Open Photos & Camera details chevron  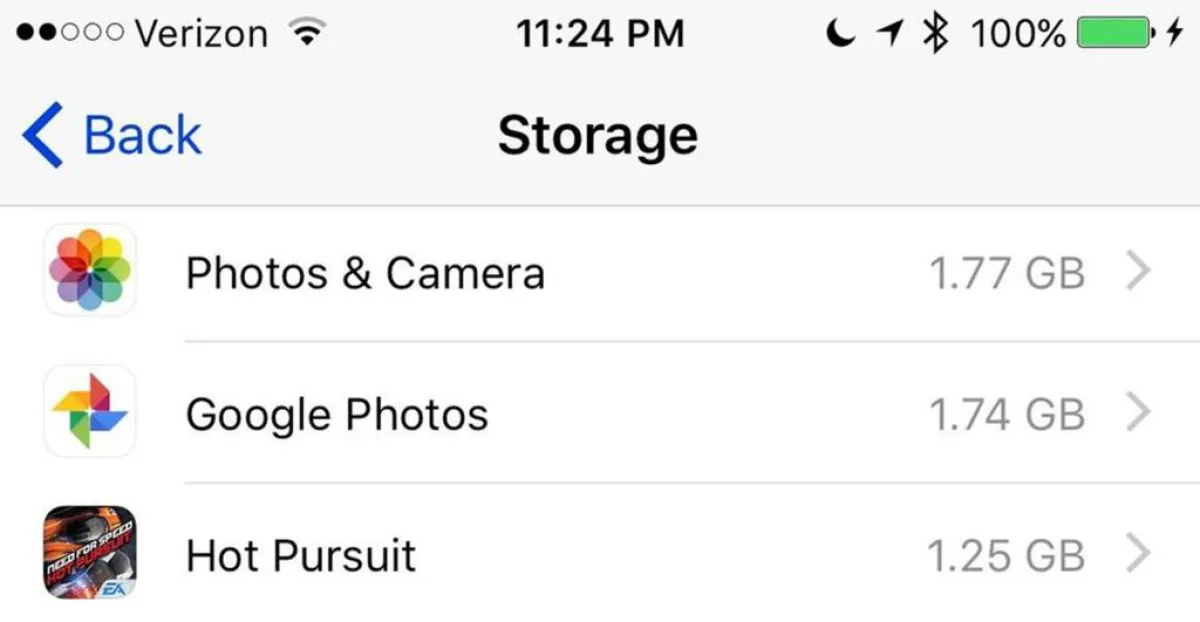pos(1138,272)
